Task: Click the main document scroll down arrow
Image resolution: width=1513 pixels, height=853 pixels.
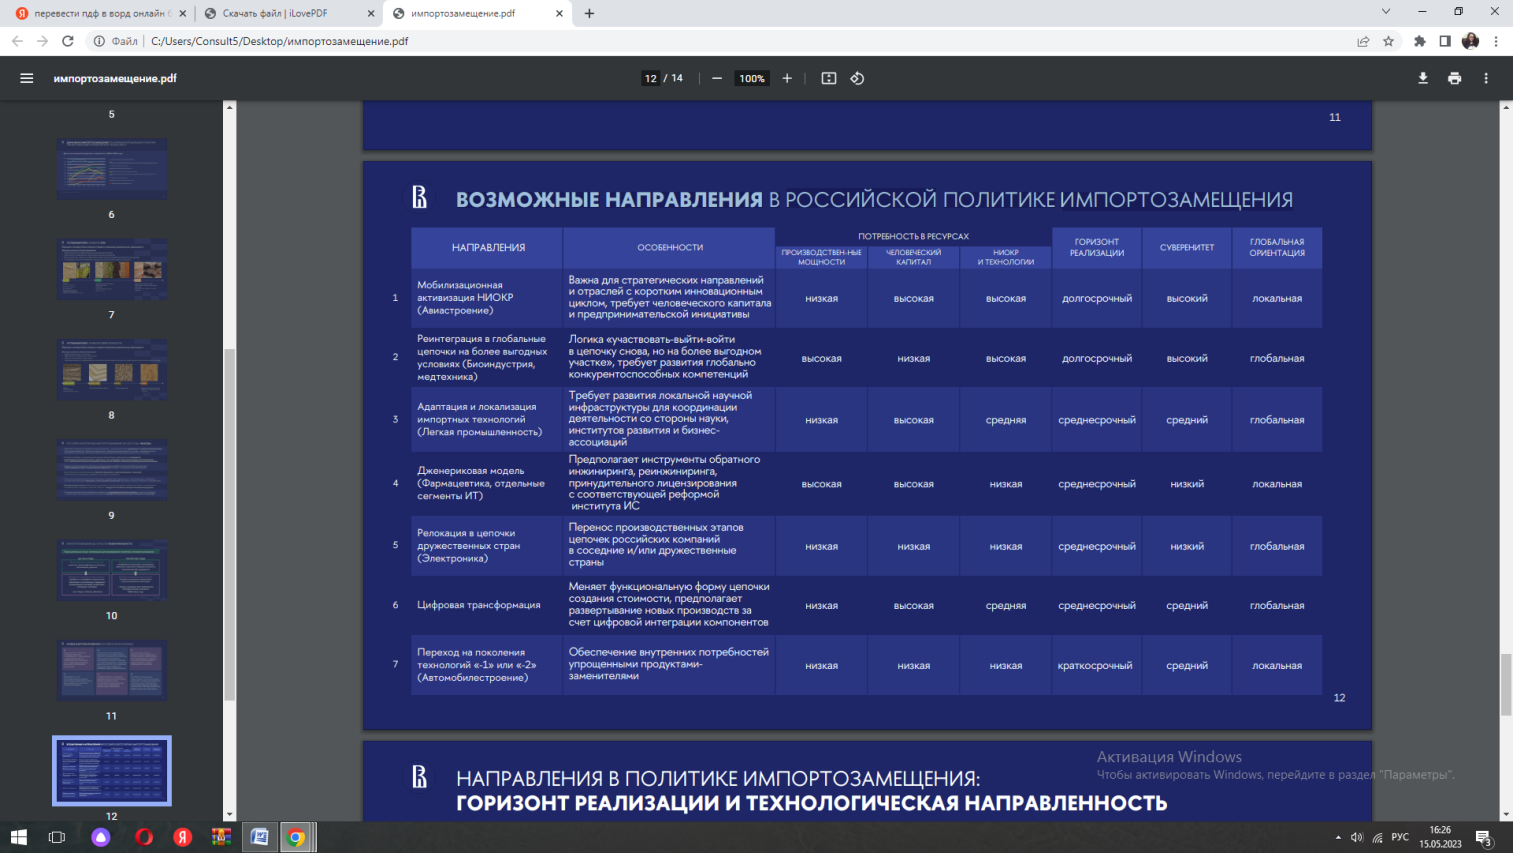Action: coord(1506,815)
